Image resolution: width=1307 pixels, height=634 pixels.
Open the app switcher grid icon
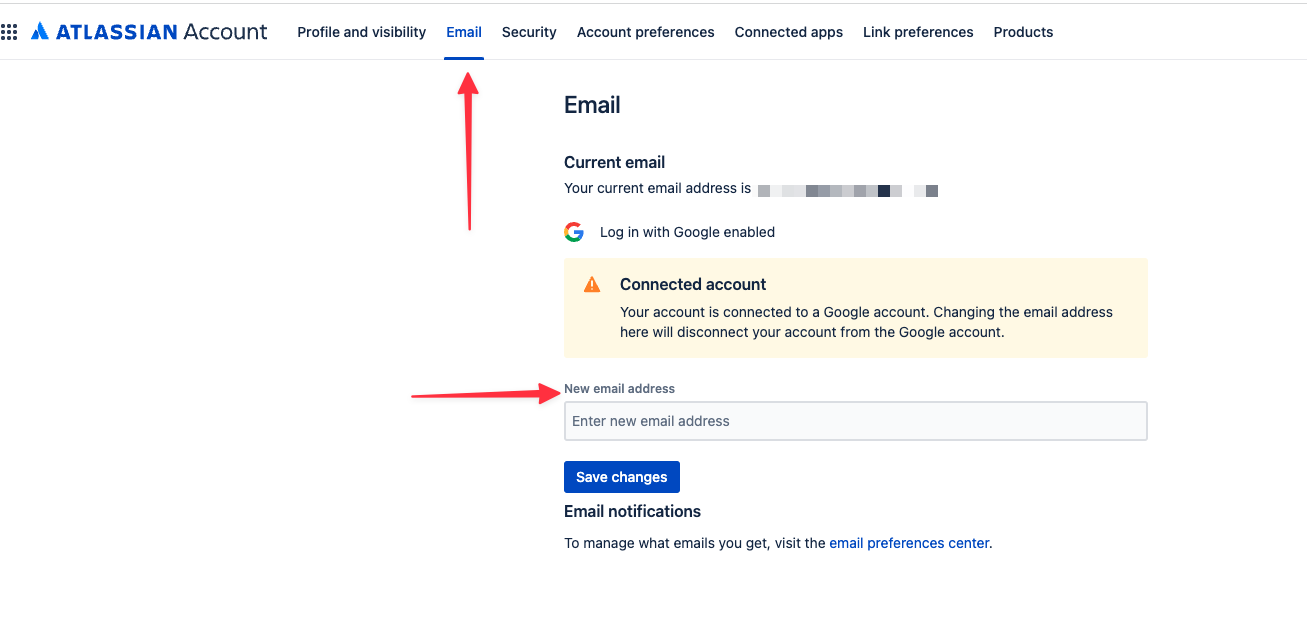pyautogui.click(x=10, y=31)
